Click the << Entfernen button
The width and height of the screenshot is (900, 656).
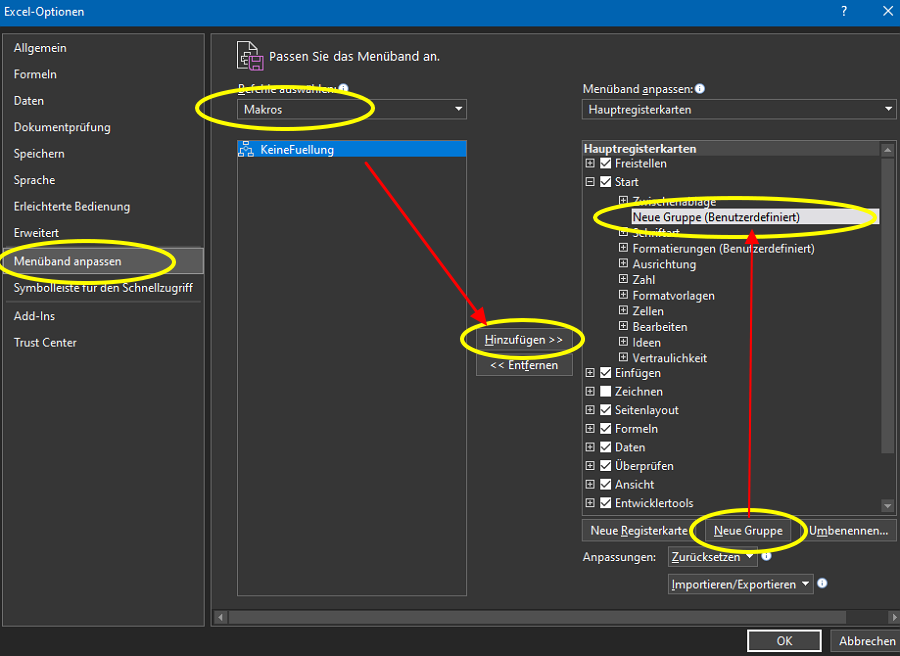[x=523, y=365]
